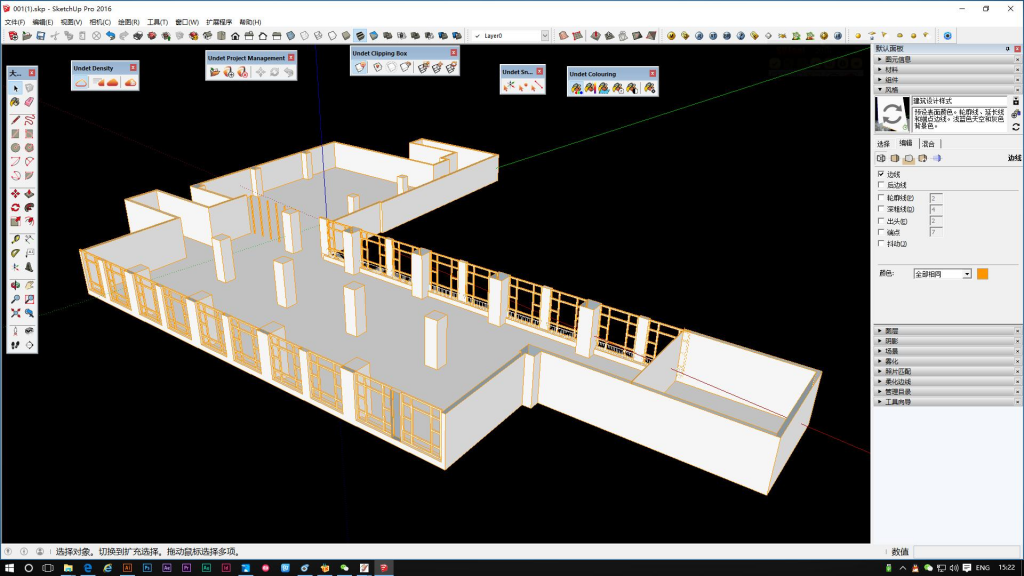Select the arrow Select tool
Screen dimensions: 1024x576
[x=16, y=88]
